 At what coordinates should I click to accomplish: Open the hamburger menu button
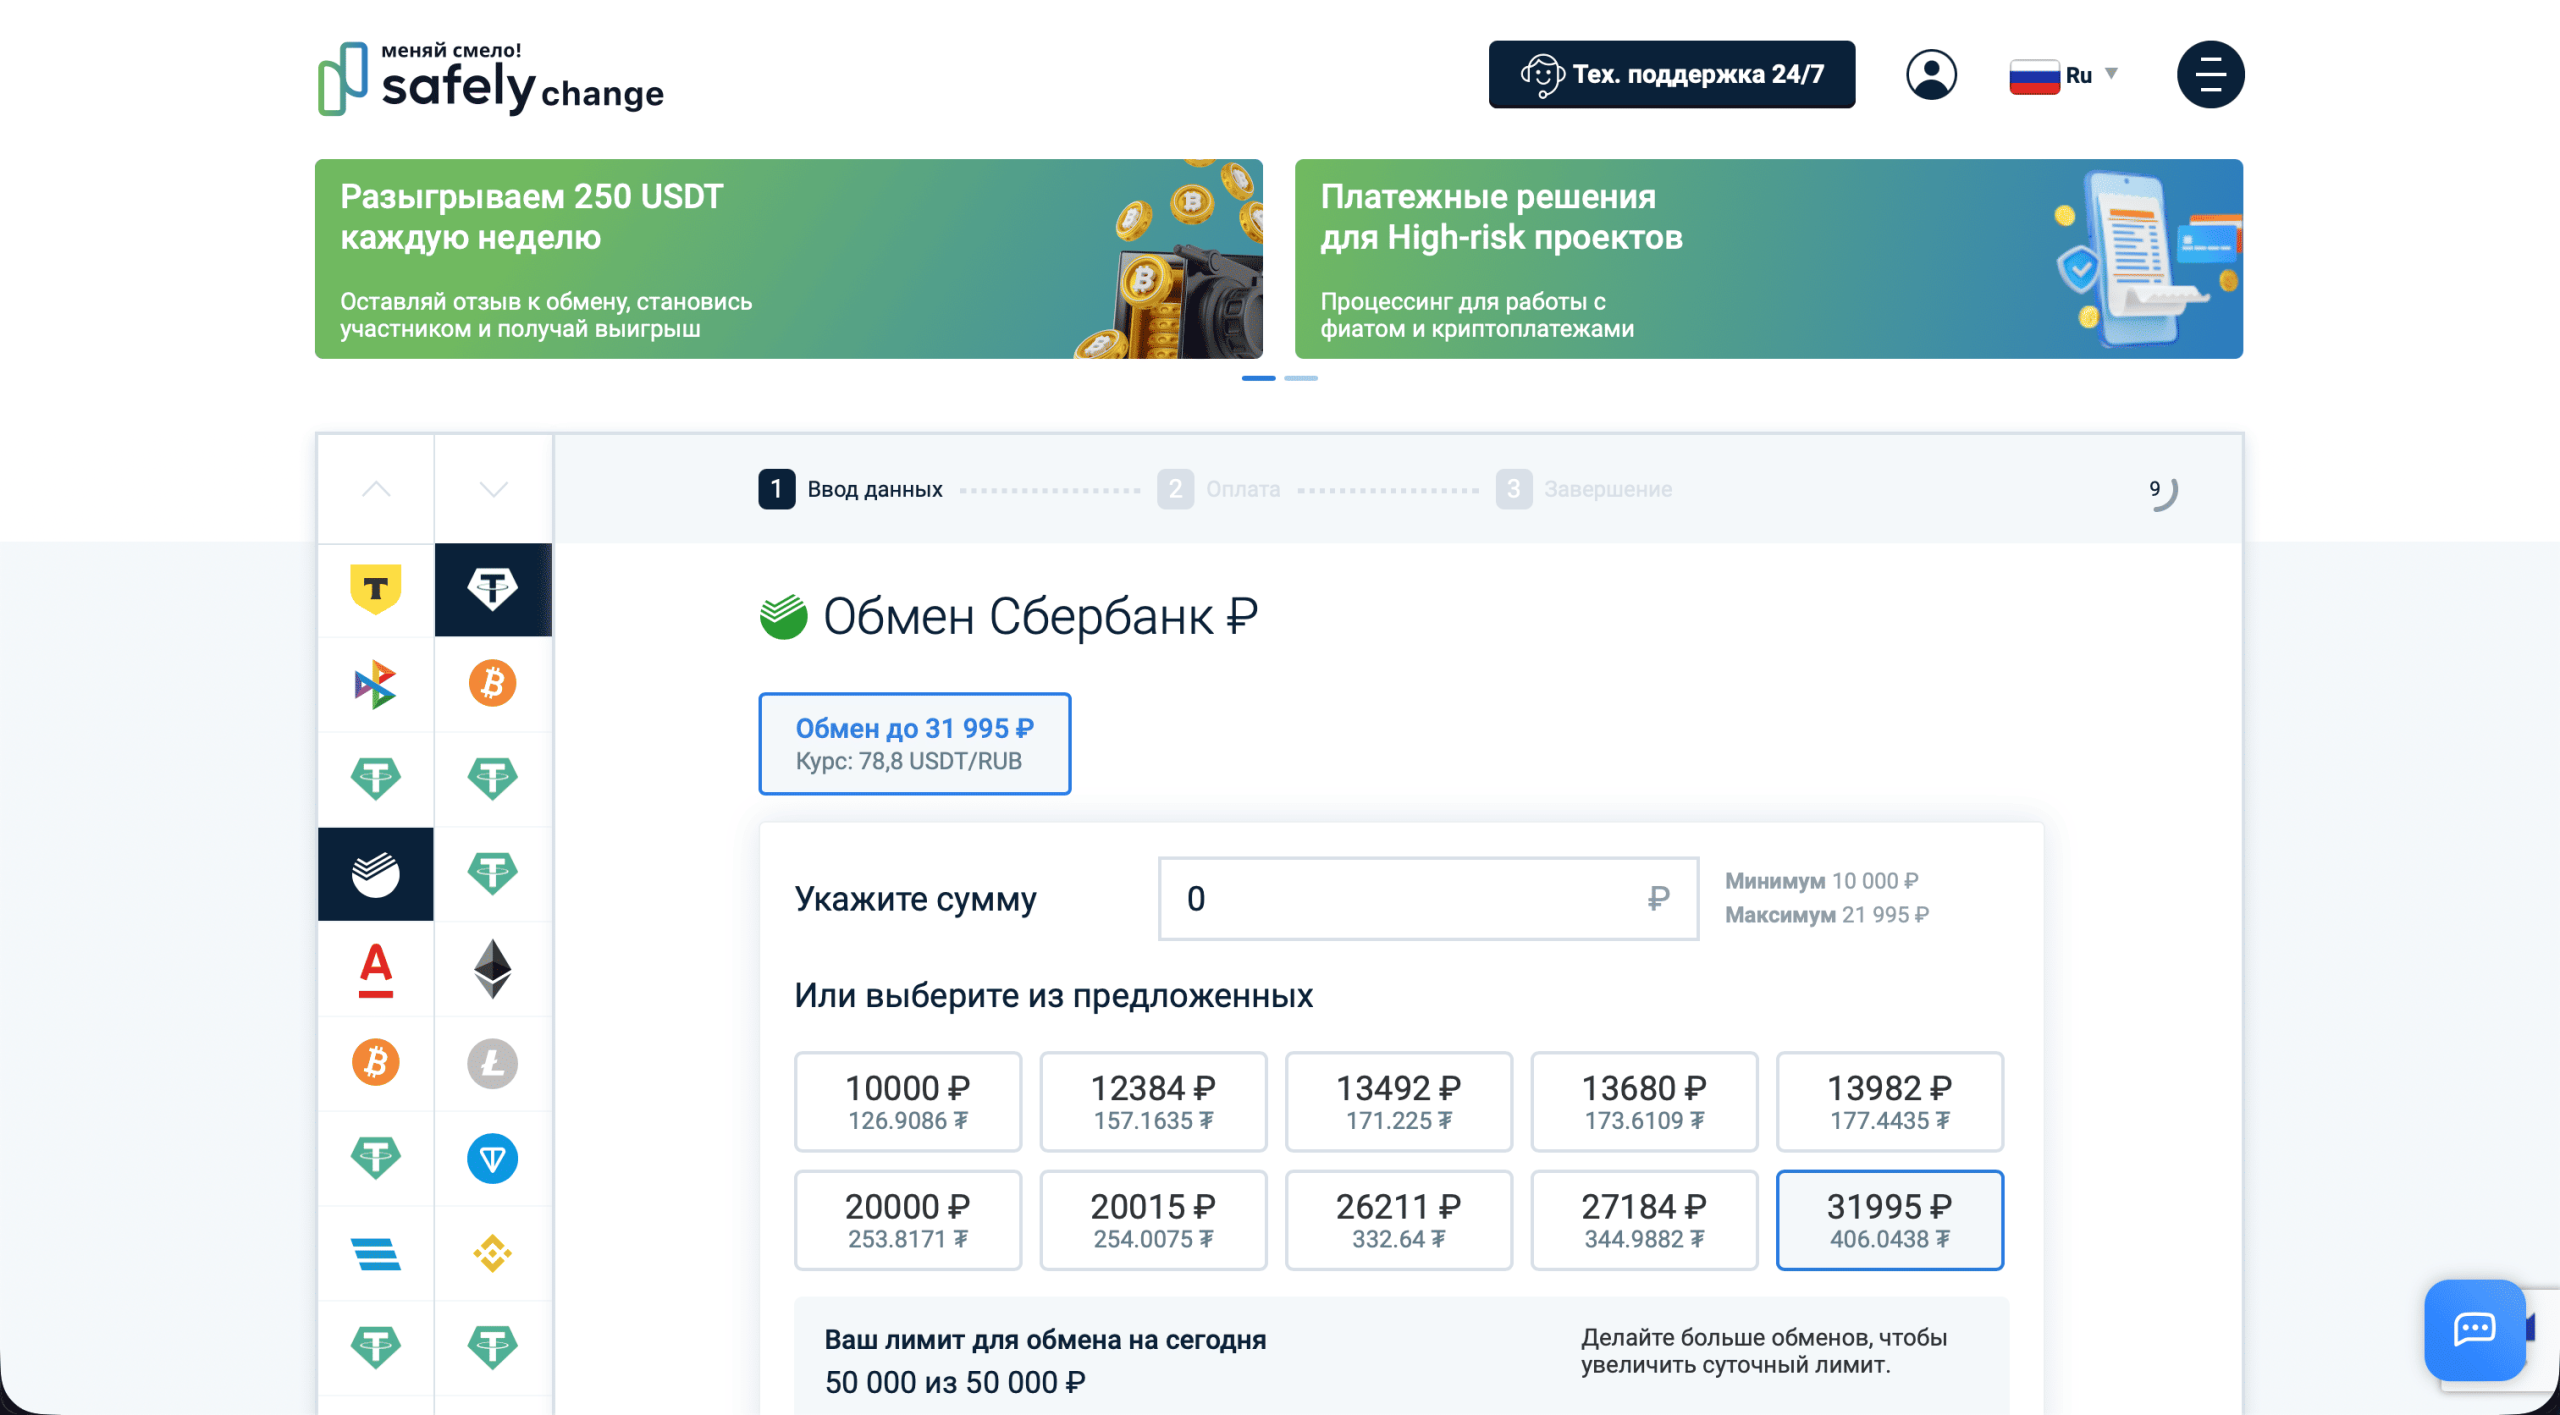click(x=2210, y=75)
